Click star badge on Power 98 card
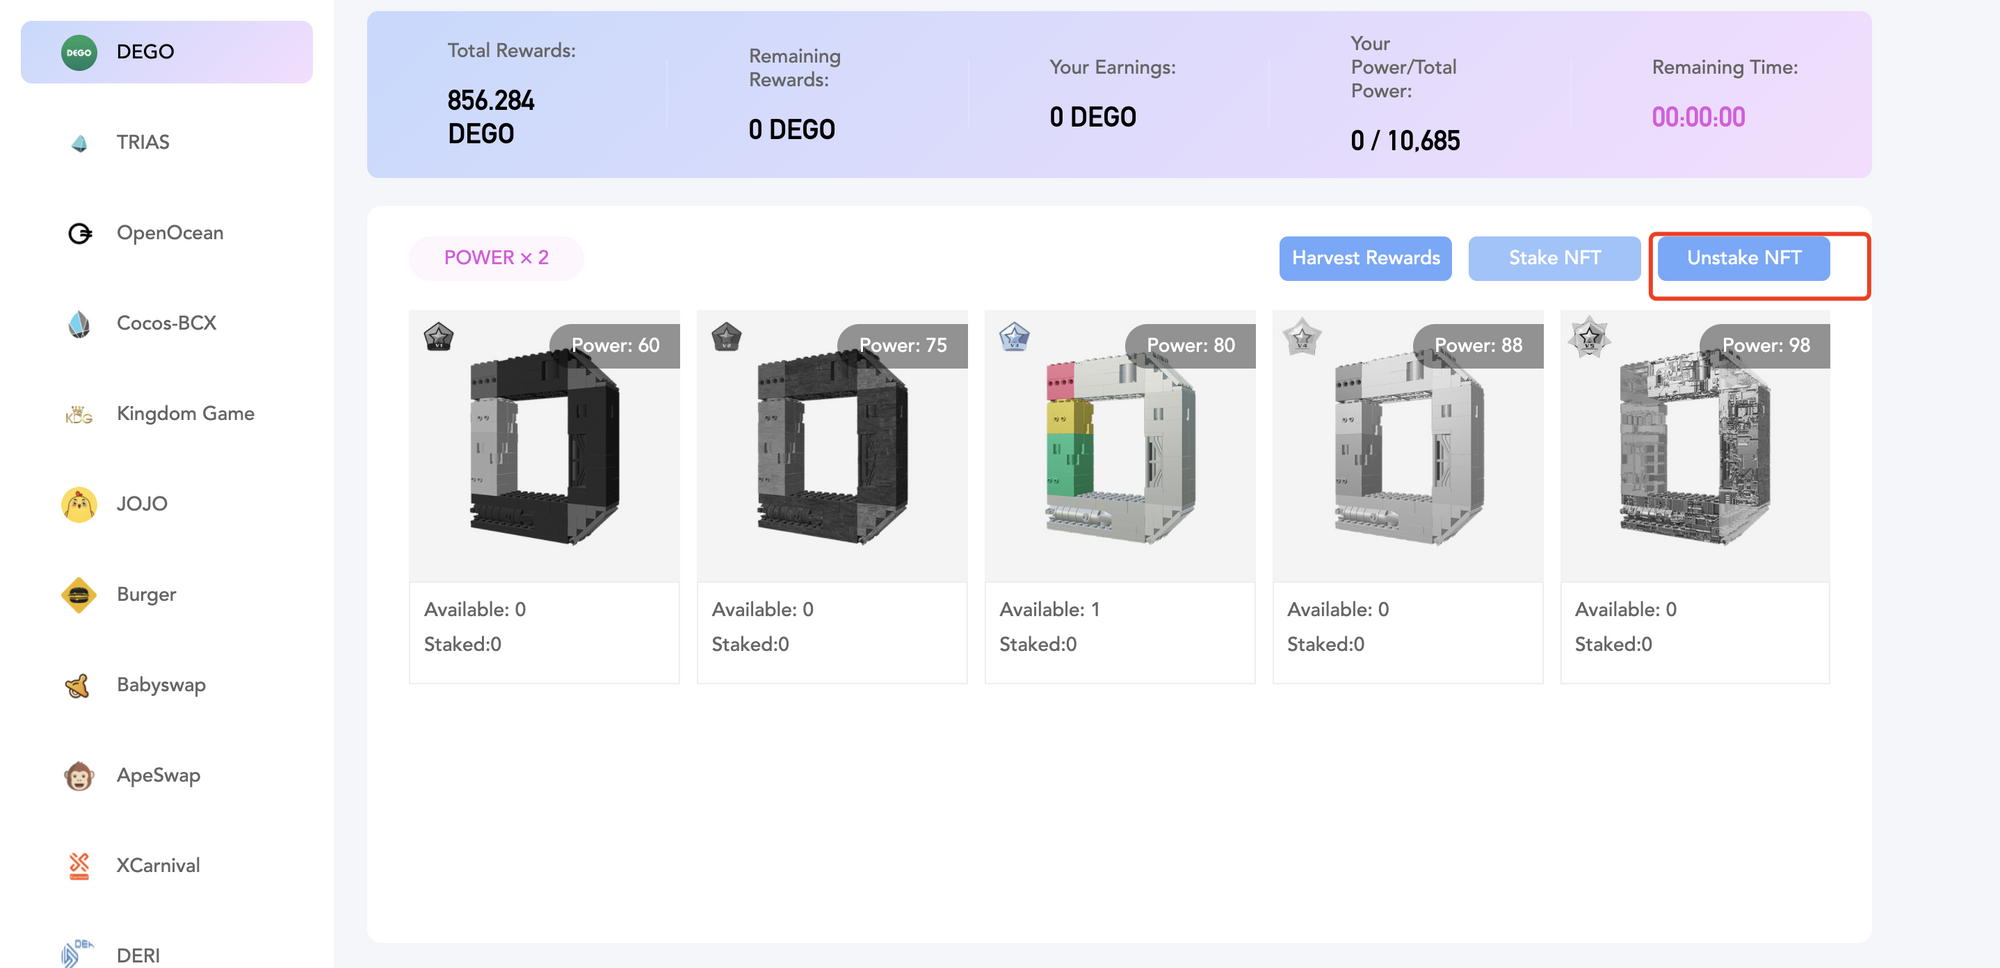 (1590, 338)
